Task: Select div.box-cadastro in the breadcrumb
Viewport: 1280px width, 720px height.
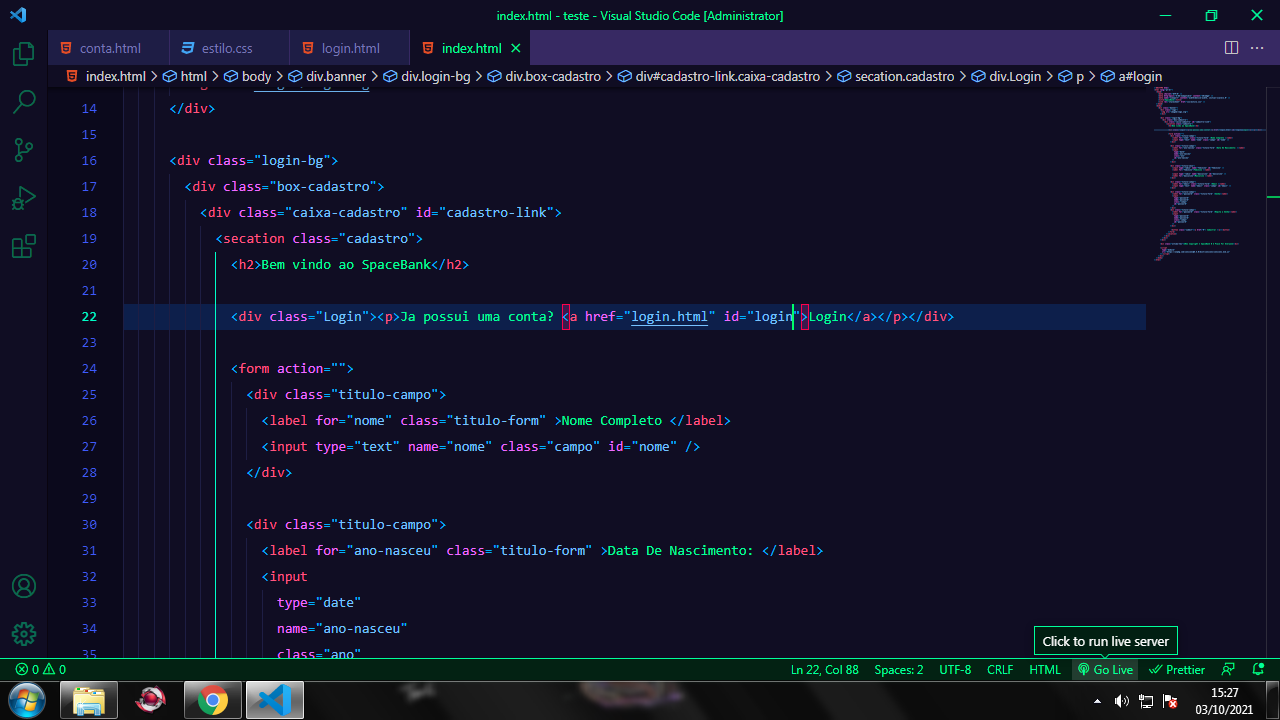Action: click(544, 76)
